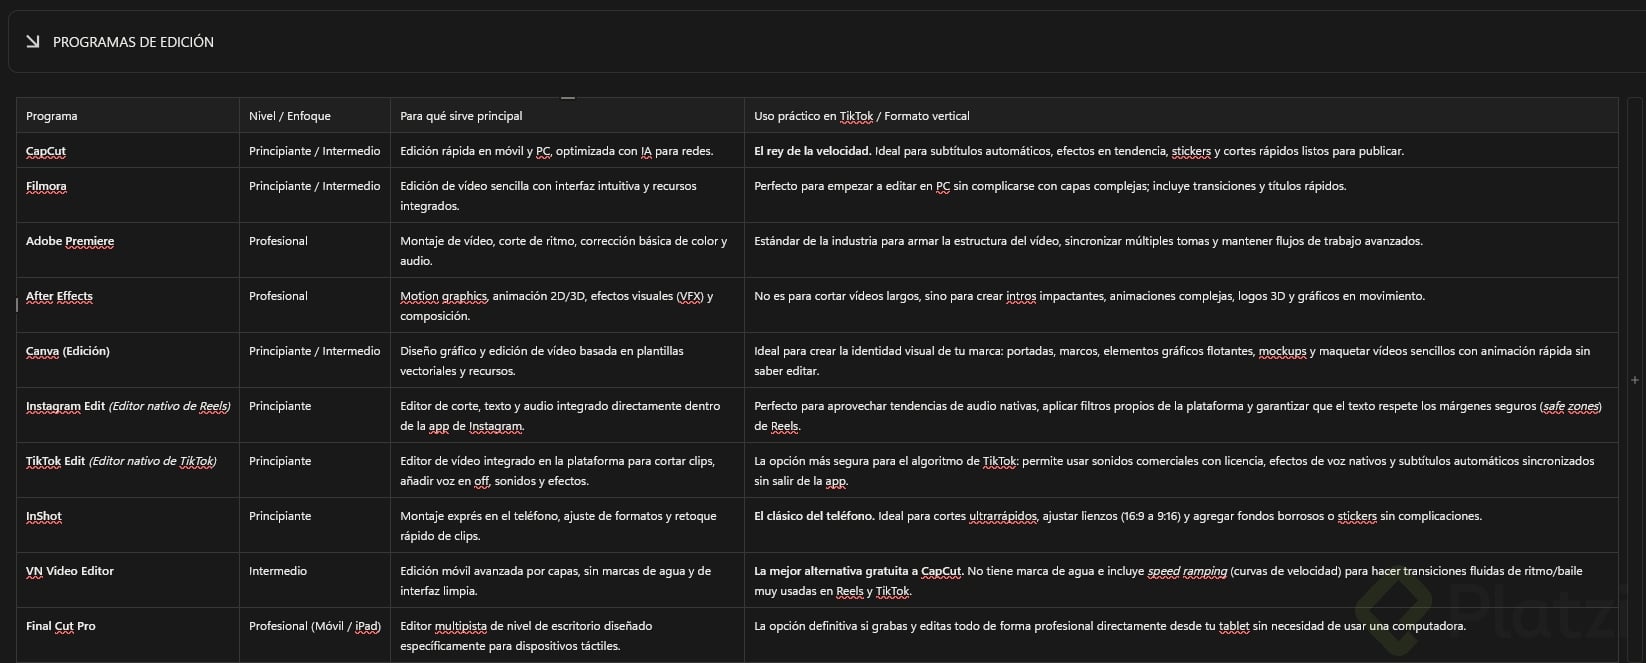
Task: Select Principiante cell in TikTok Edit row
Action: pyautogui.click(x=315, y=470)
